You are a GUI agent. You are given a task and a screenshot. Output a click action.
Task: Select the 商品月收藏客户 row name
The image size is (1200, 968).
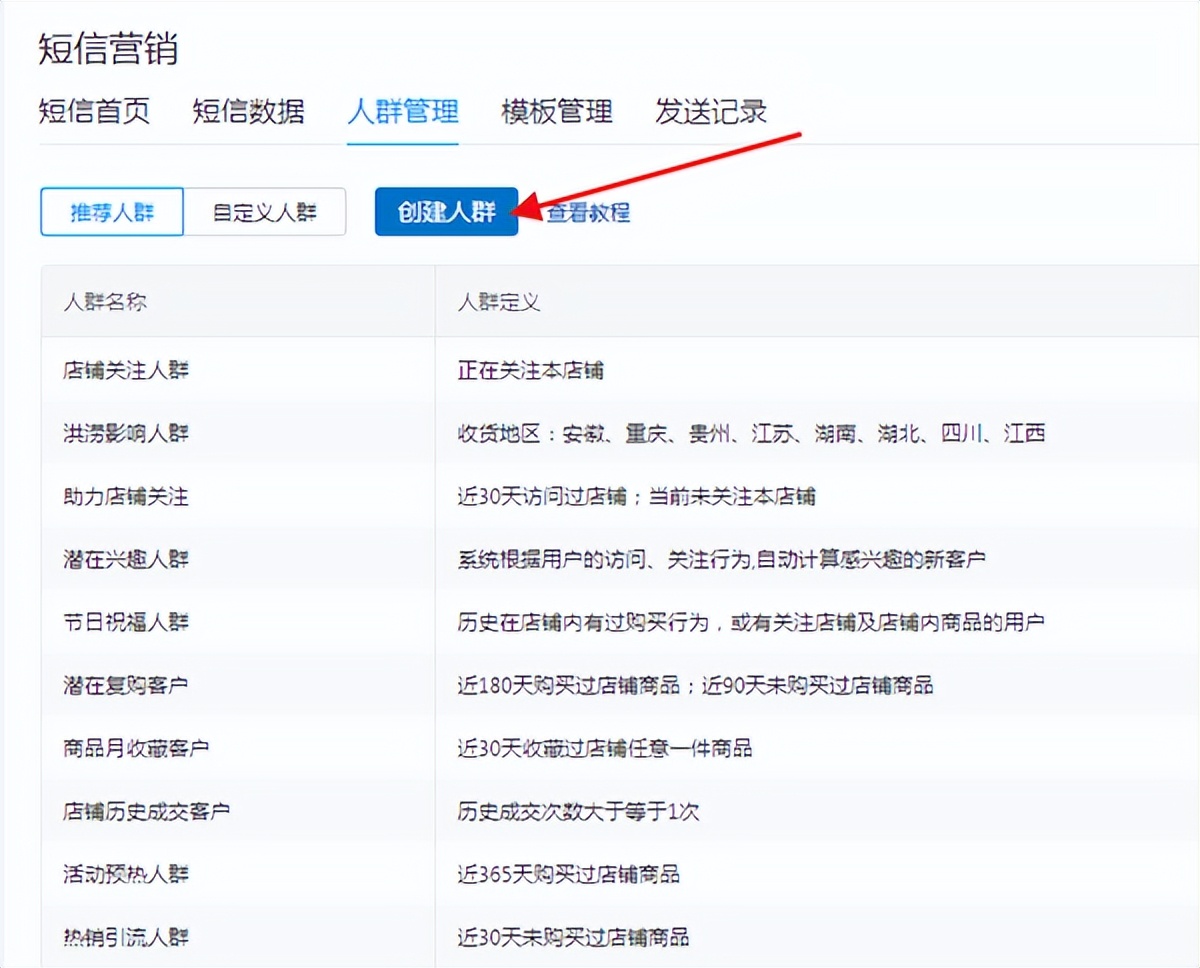coord(136,748)
